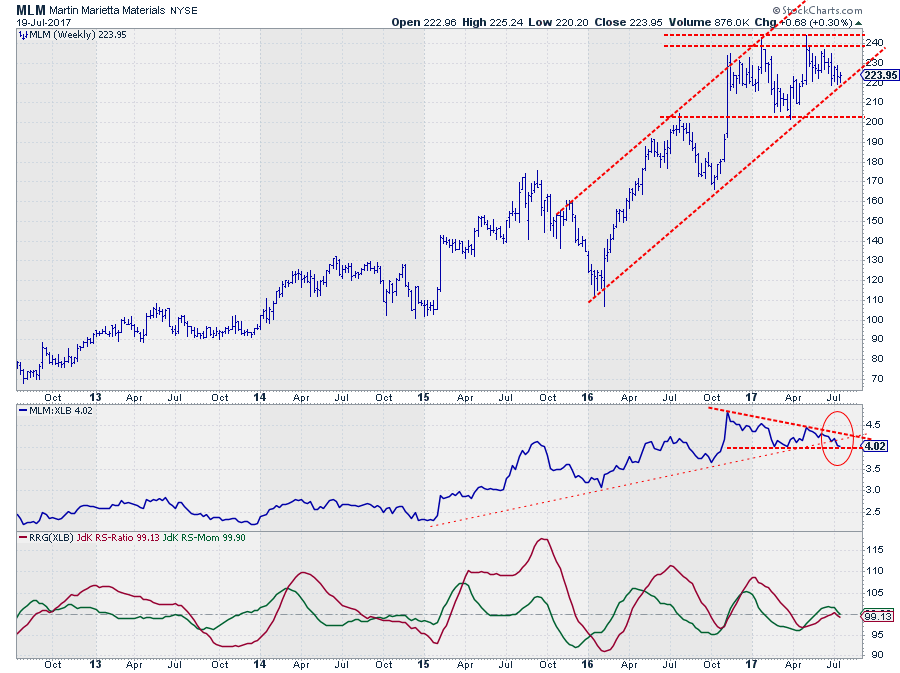Click the 115 RRG axis label
Screen dimensions: 900x673
[x=875, y=550]
